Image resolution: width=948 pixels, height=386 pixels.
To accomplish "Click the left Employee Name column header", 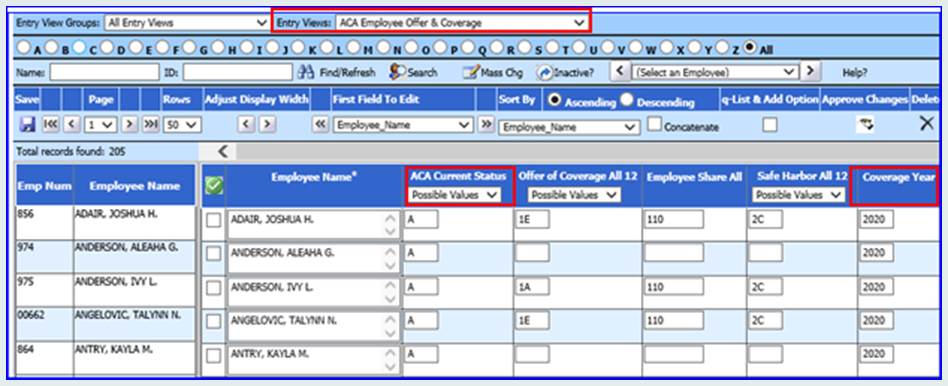I will (134, 186).
